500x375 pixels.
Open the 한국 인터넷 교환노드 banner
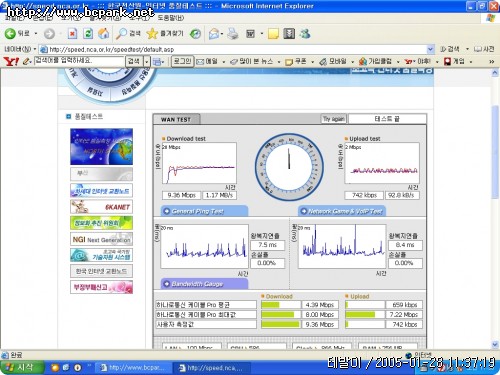101,271
